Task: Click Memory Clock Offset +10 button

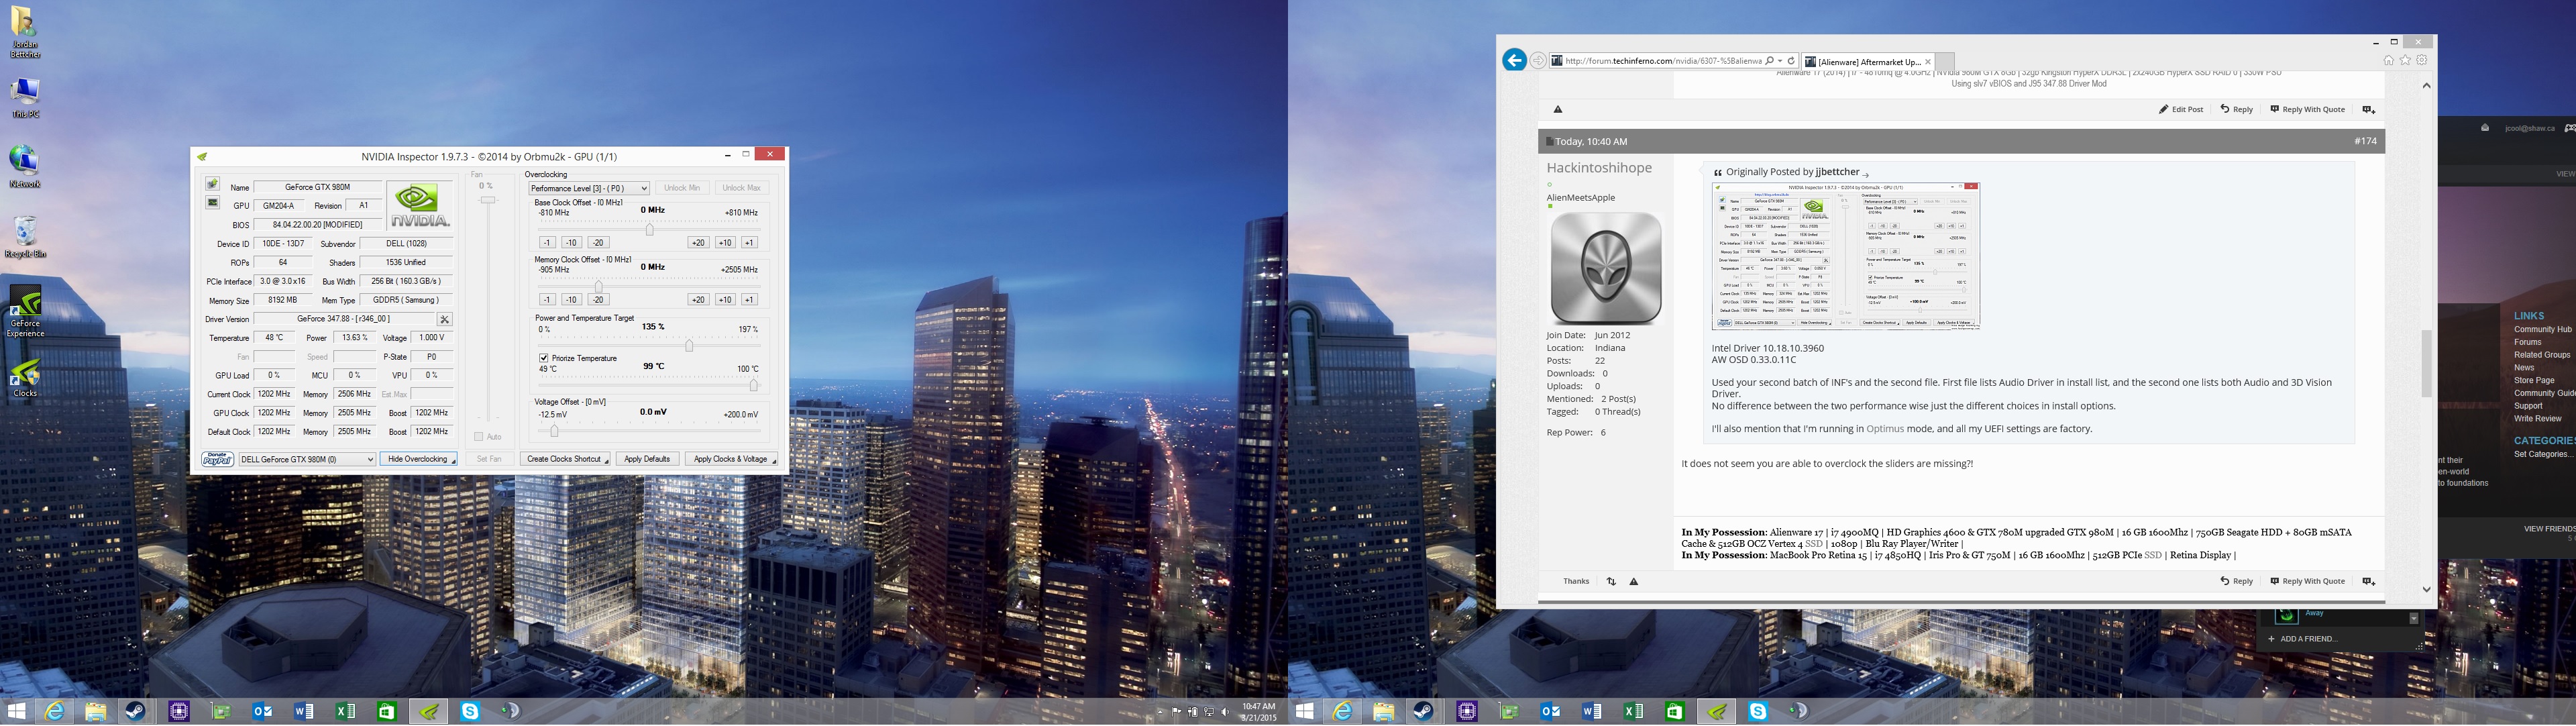Action: [x=725, y=300]
